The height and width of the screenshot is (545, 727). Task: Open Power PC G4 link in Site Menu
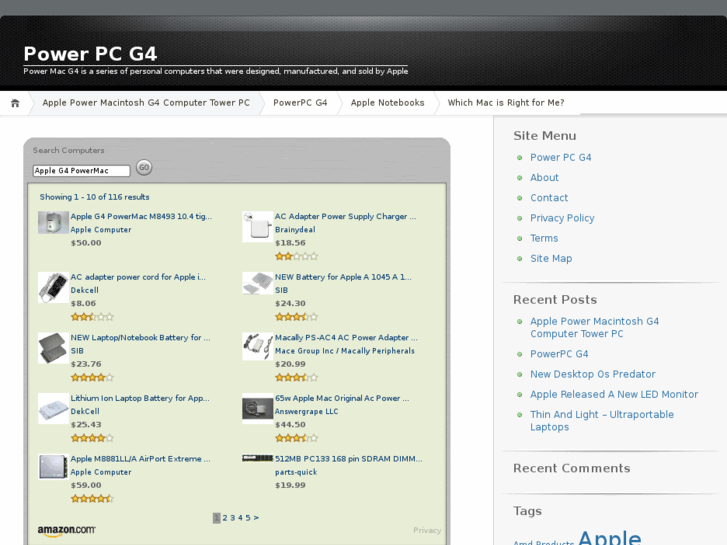(561, 157)
